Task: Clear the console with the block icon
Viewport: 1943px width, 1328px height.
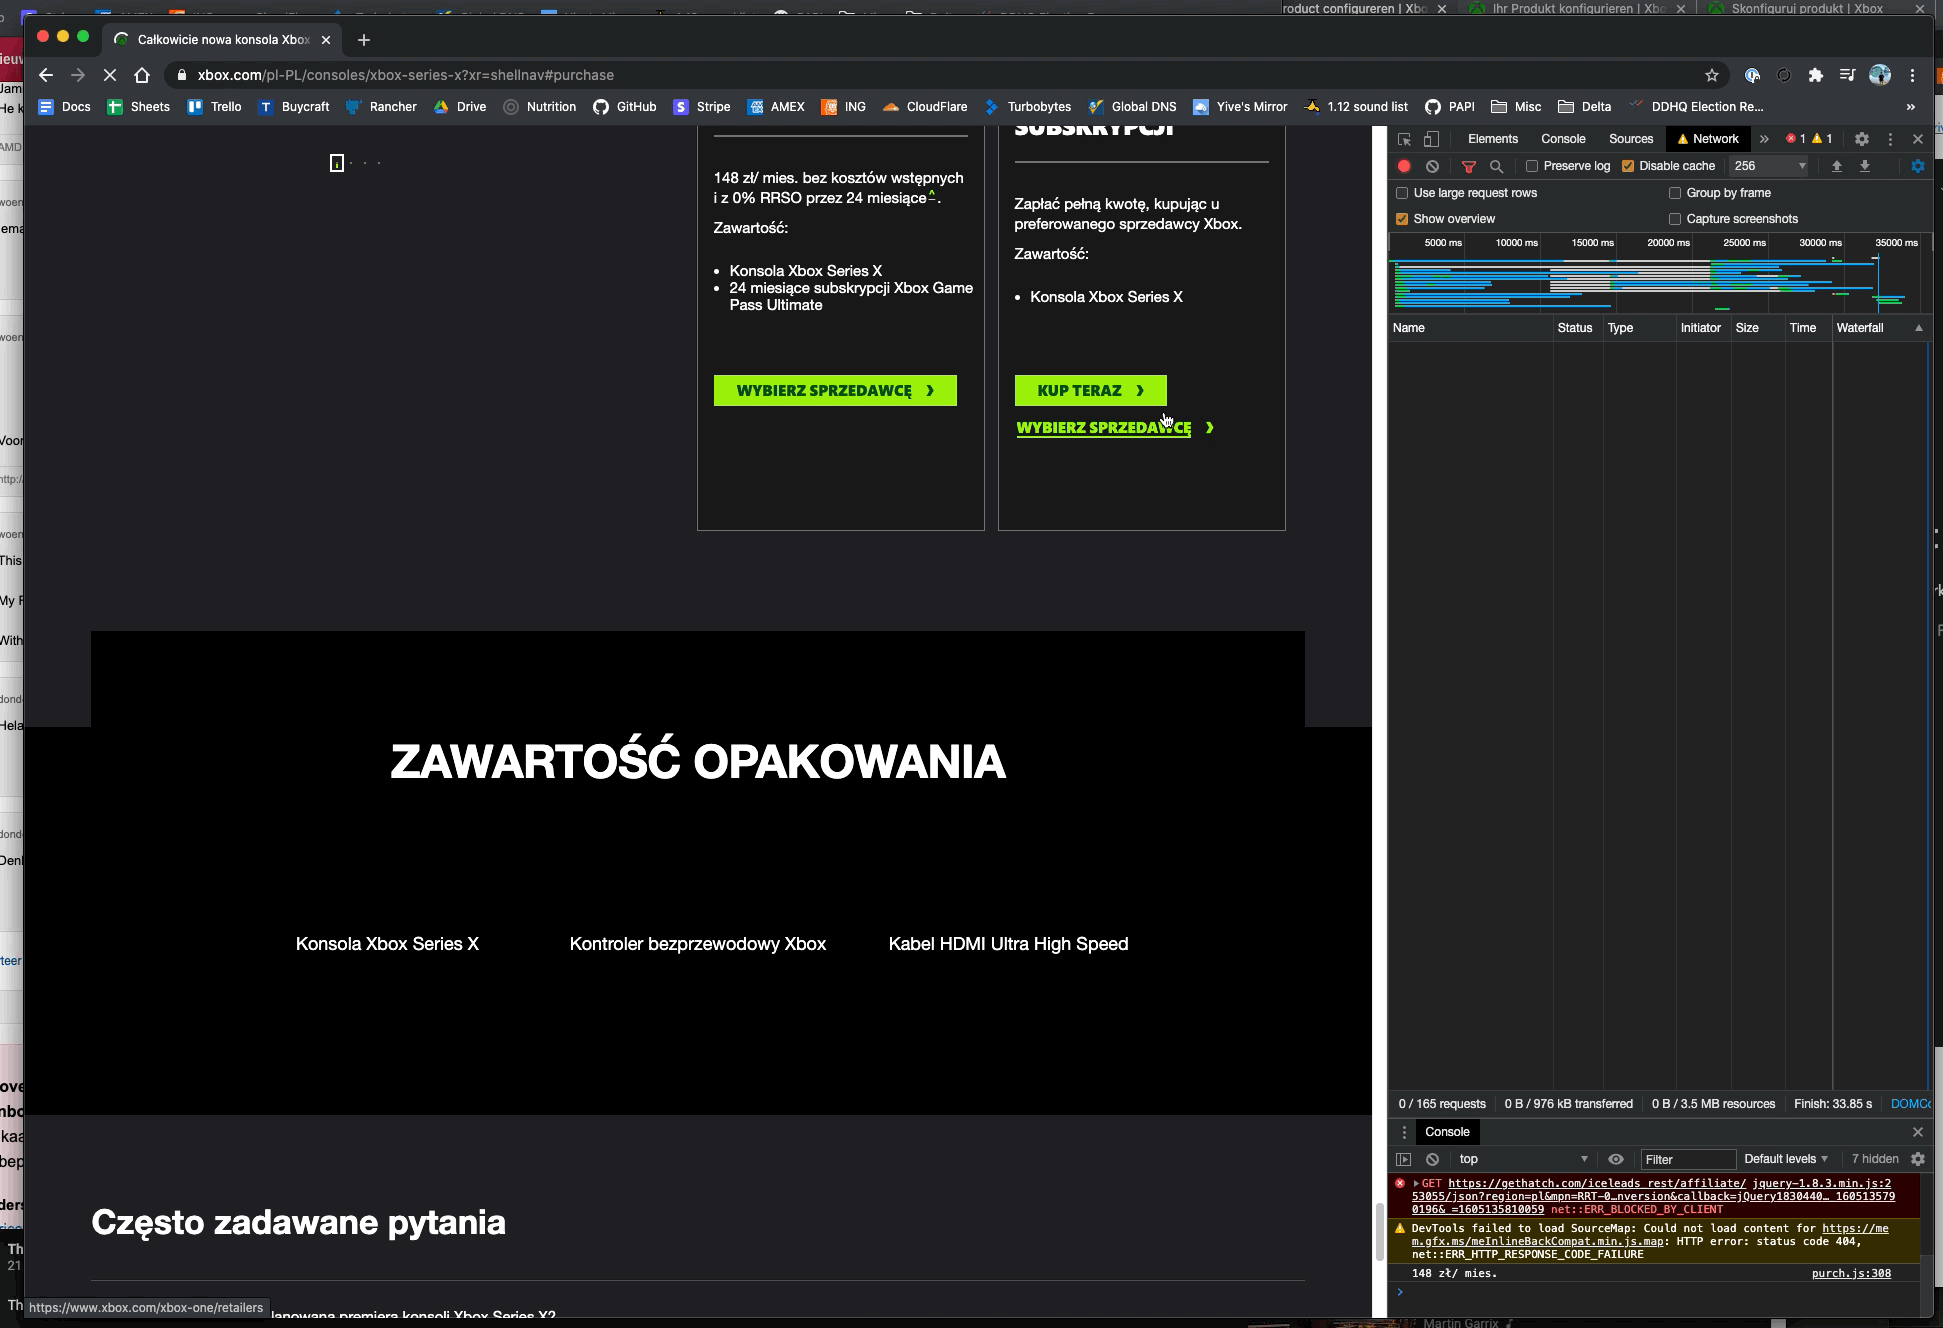Action: [x=1432, y=1159]
